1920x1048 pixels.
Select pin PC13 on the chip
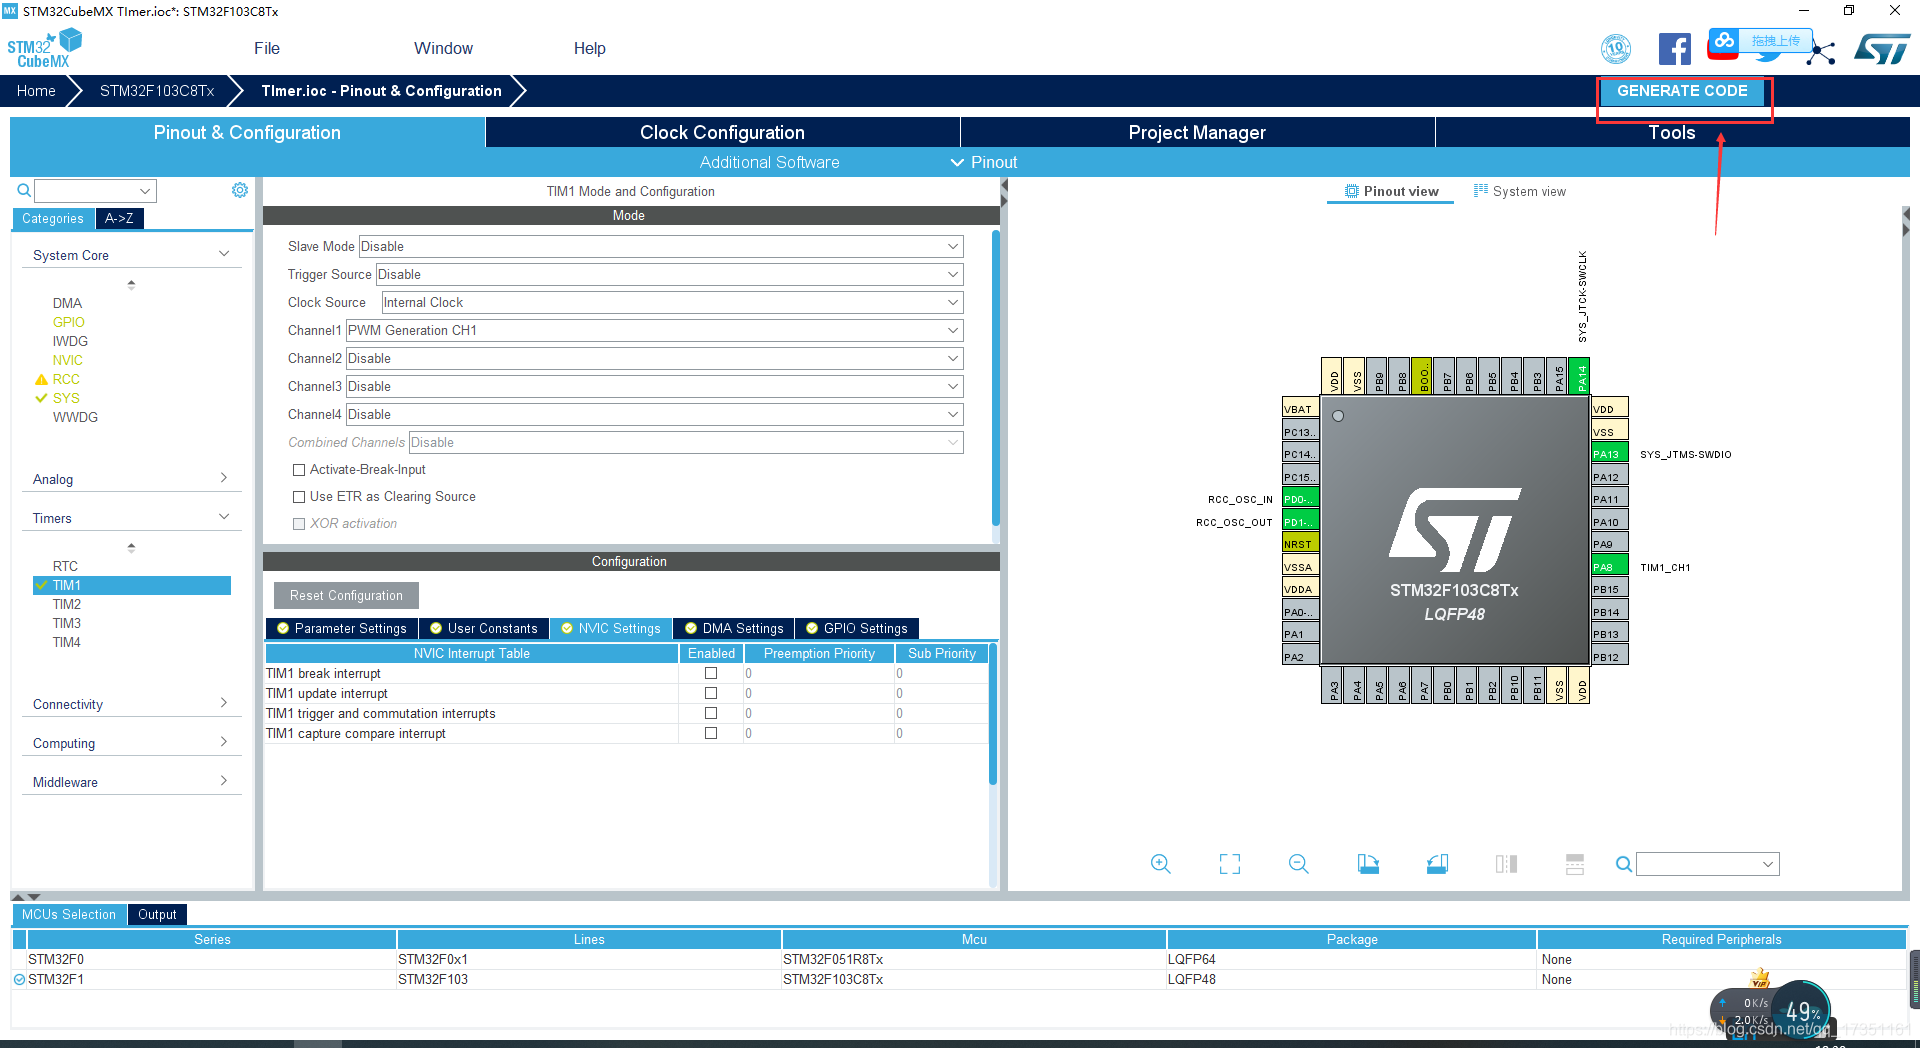click(1300, 431)
